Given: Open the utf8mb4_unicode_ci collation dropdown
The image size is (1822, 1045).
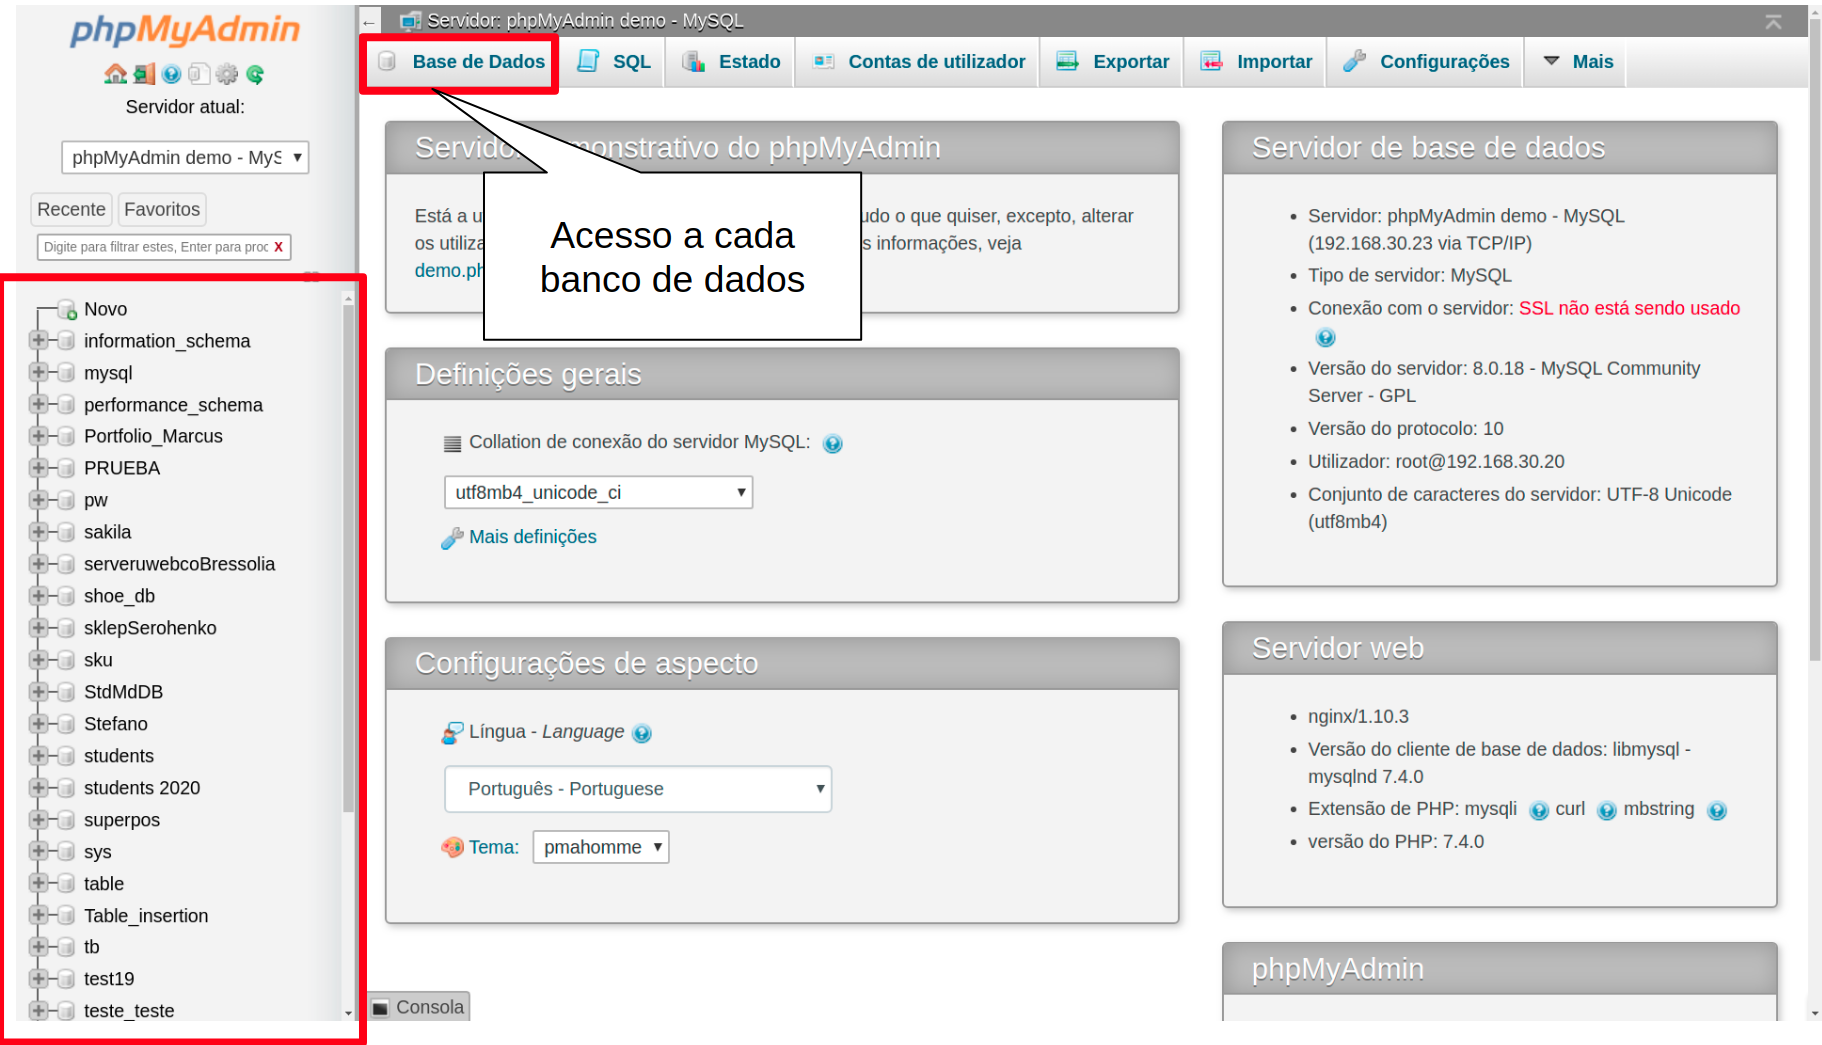Looking at the screenshot, I should coord(597,492).
